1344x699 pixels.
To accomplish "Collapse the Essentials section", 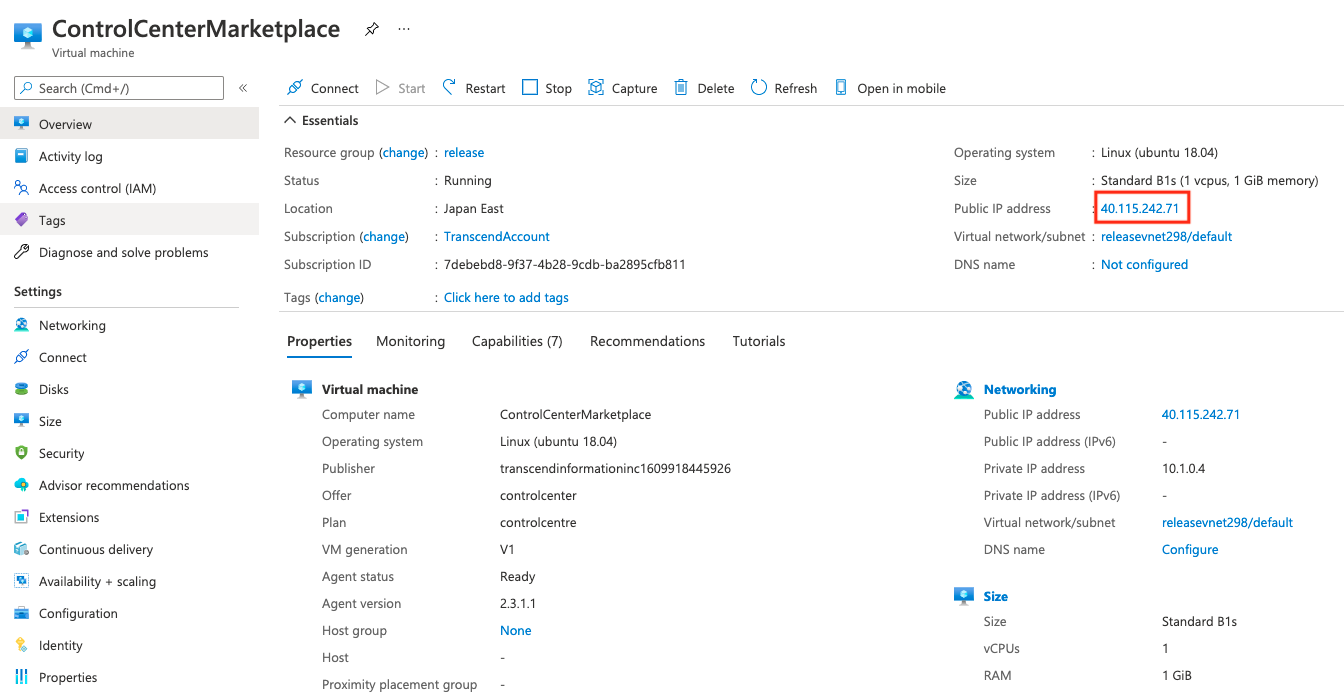I will [322, 120].
